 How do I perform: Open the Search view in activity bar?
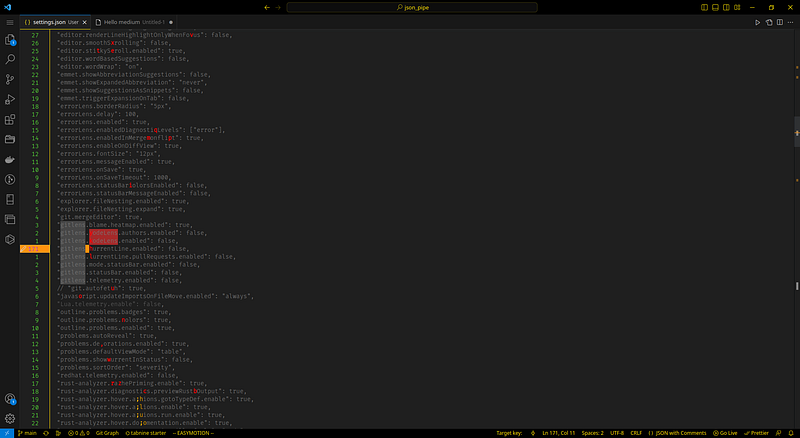point(10,59)
